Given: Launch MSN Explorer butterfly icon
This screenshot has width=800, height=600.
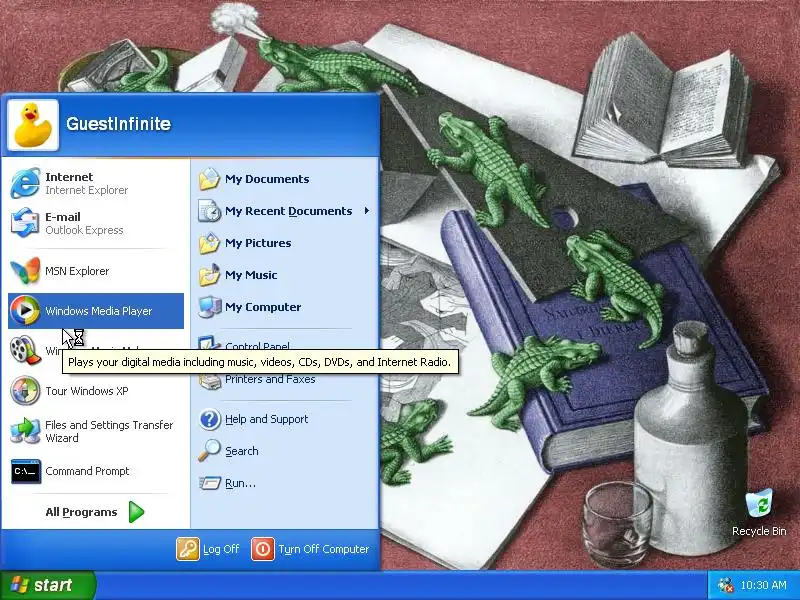Looking at the screenshot, I should tap(25, 271).
